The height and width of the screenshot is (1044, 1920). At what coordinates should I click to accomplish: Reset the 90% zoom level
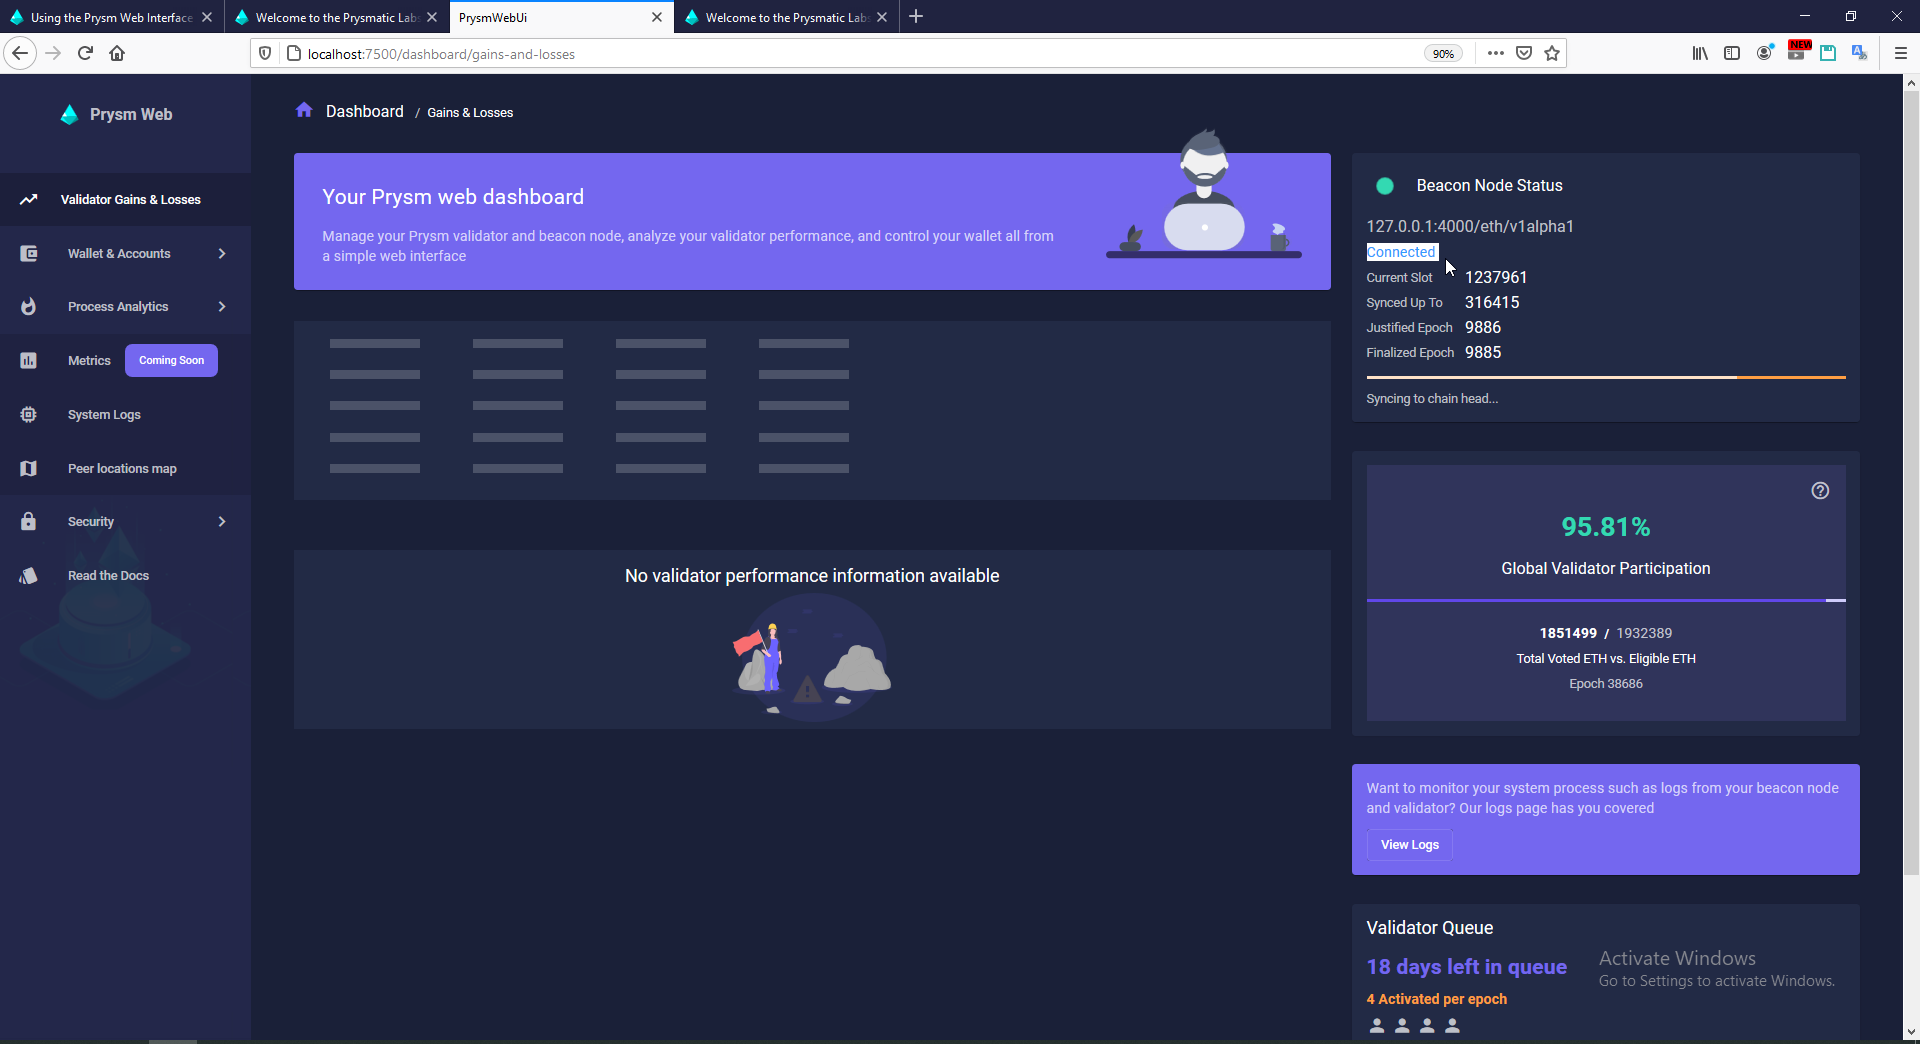(1443, 54)
